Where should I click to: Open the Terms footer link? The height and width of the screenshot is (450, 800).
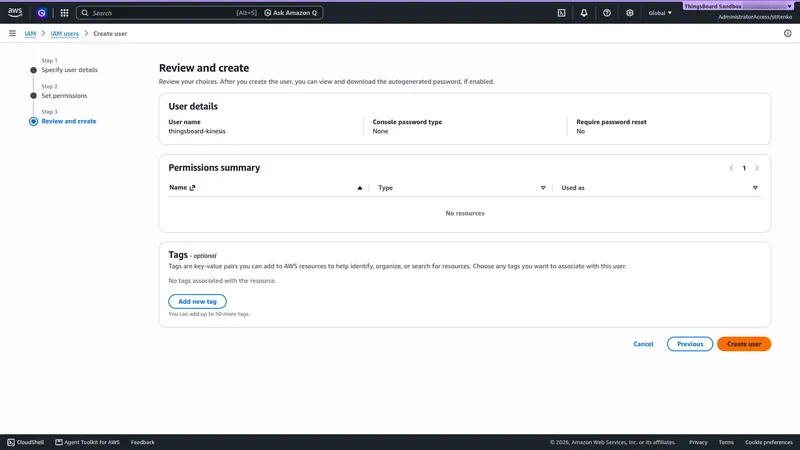726,442
